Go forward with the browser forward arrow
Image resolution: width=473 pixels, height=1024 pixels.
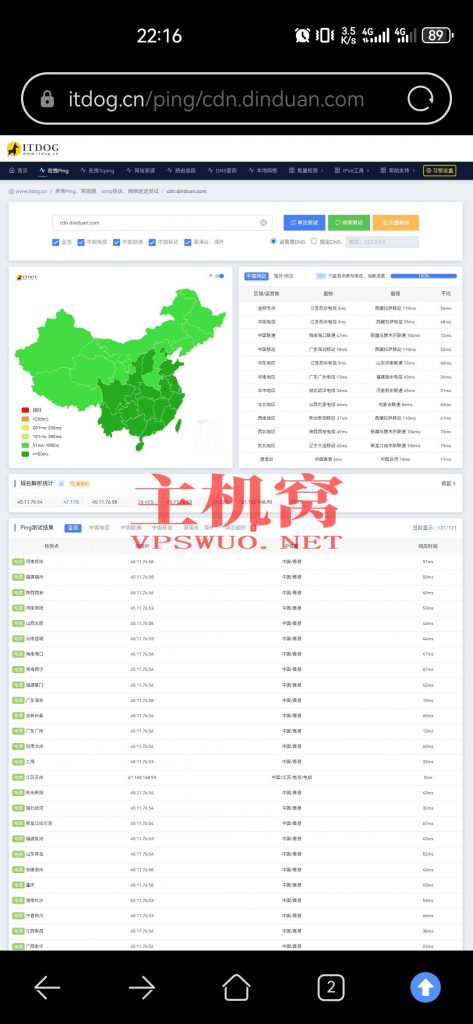pyautogui.click(x=142, y=987)
